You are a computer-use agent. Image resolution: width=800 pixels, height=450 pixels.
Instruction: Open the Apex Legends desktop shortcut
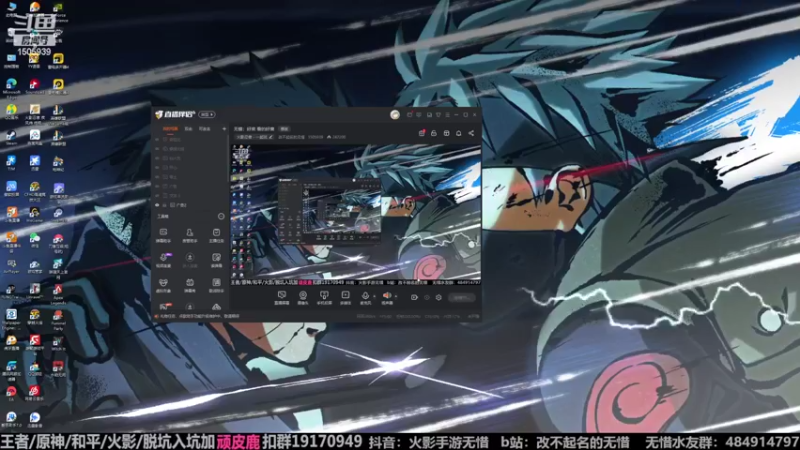pyautogui.click(x=58, y=295)
